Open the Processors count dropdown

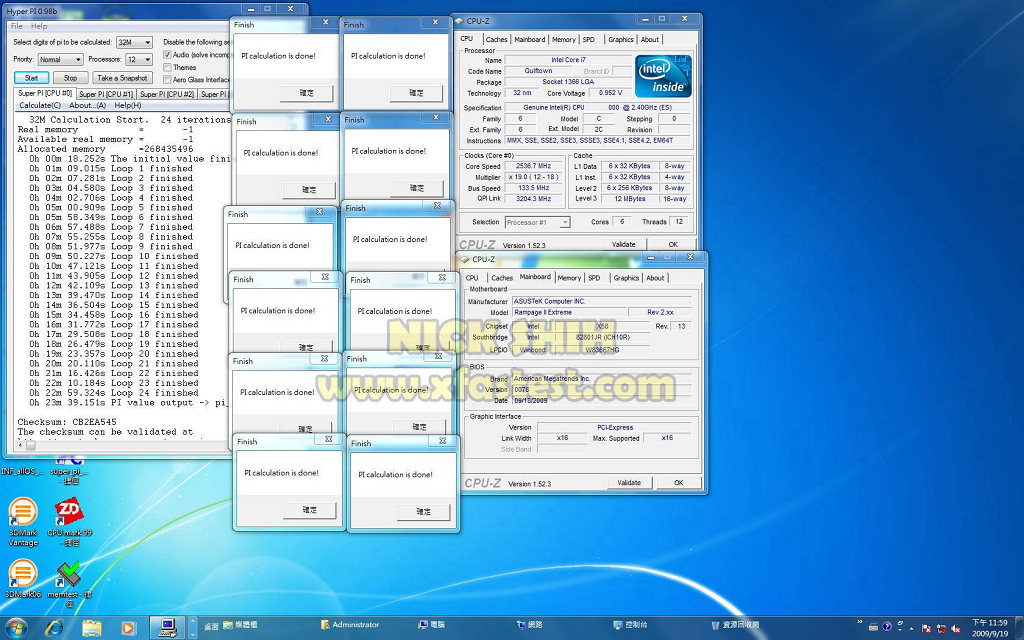(x=147, y=60)
